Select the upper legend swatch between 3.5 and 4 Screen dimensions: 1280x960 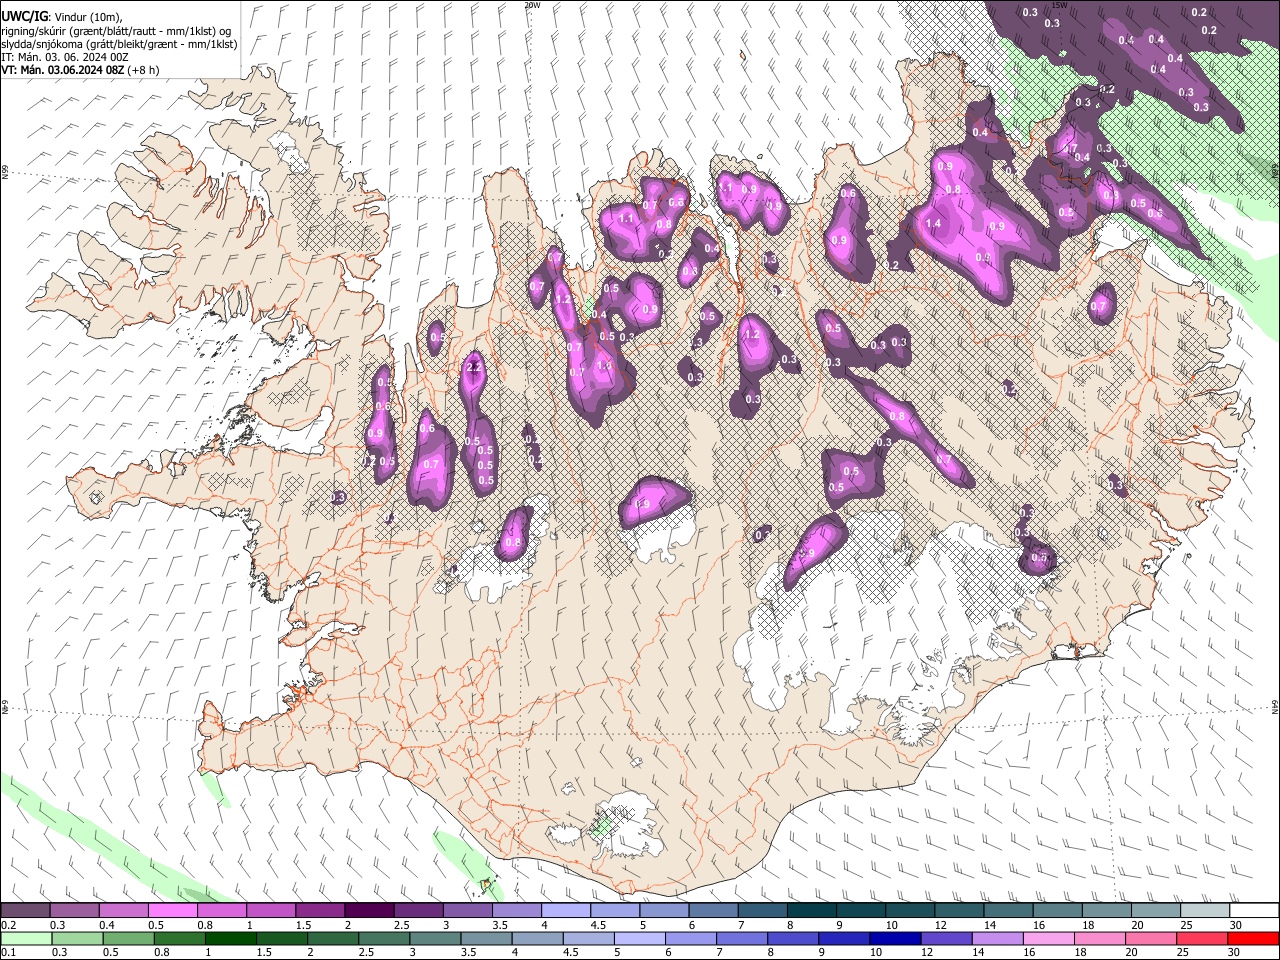point(516,911)
